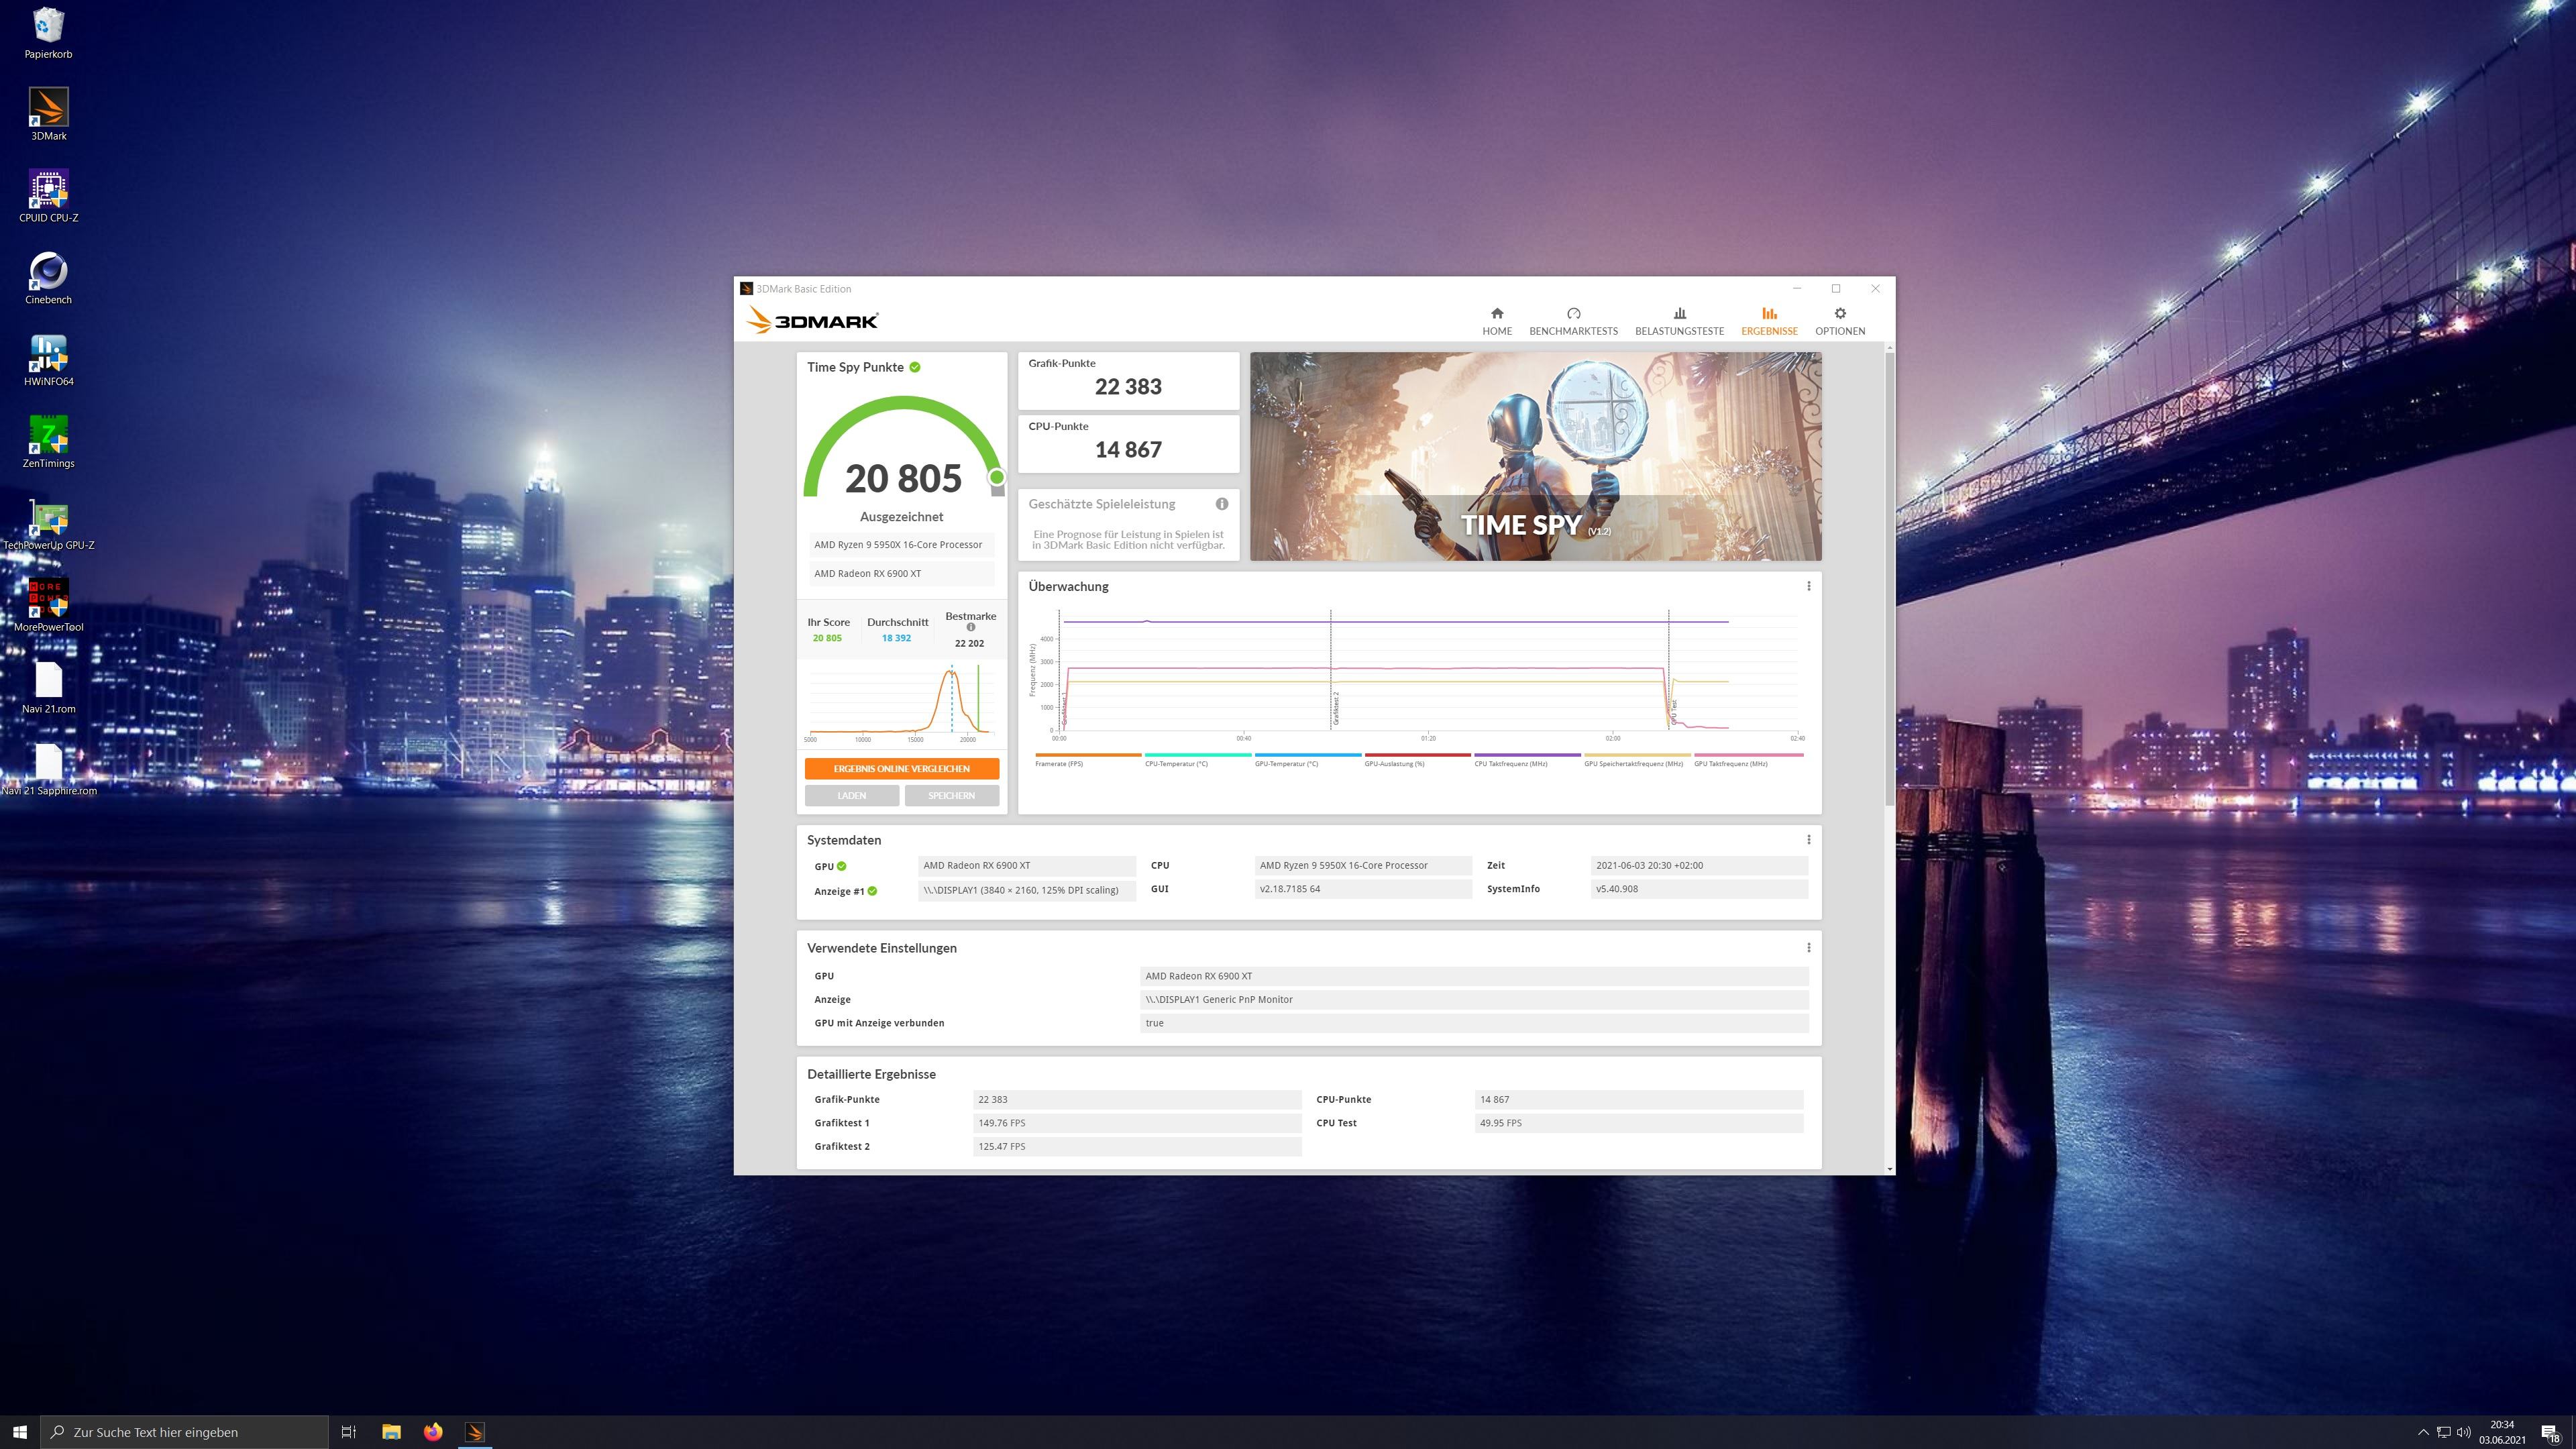The height and width of the screenshot is (1449, 2576).
Task: Click the Time Spy banner thumbnail
Action: (x=1535, y=456)
